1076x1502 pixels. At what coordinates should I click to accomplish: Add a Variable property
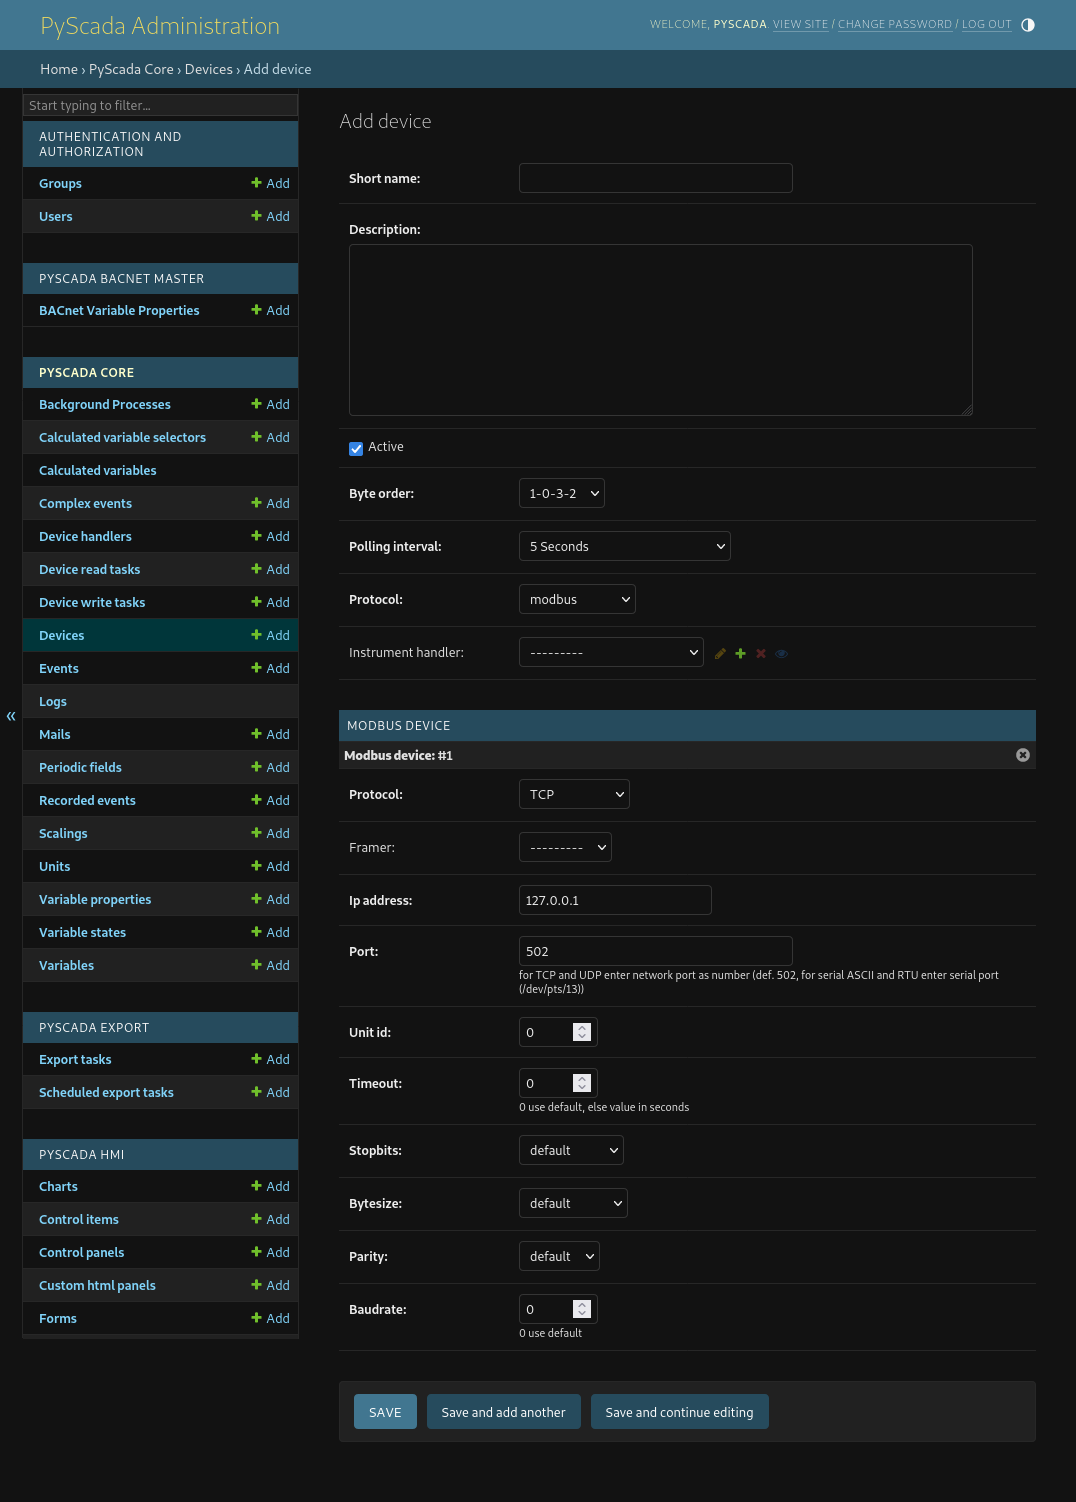(x=270, y=900)
